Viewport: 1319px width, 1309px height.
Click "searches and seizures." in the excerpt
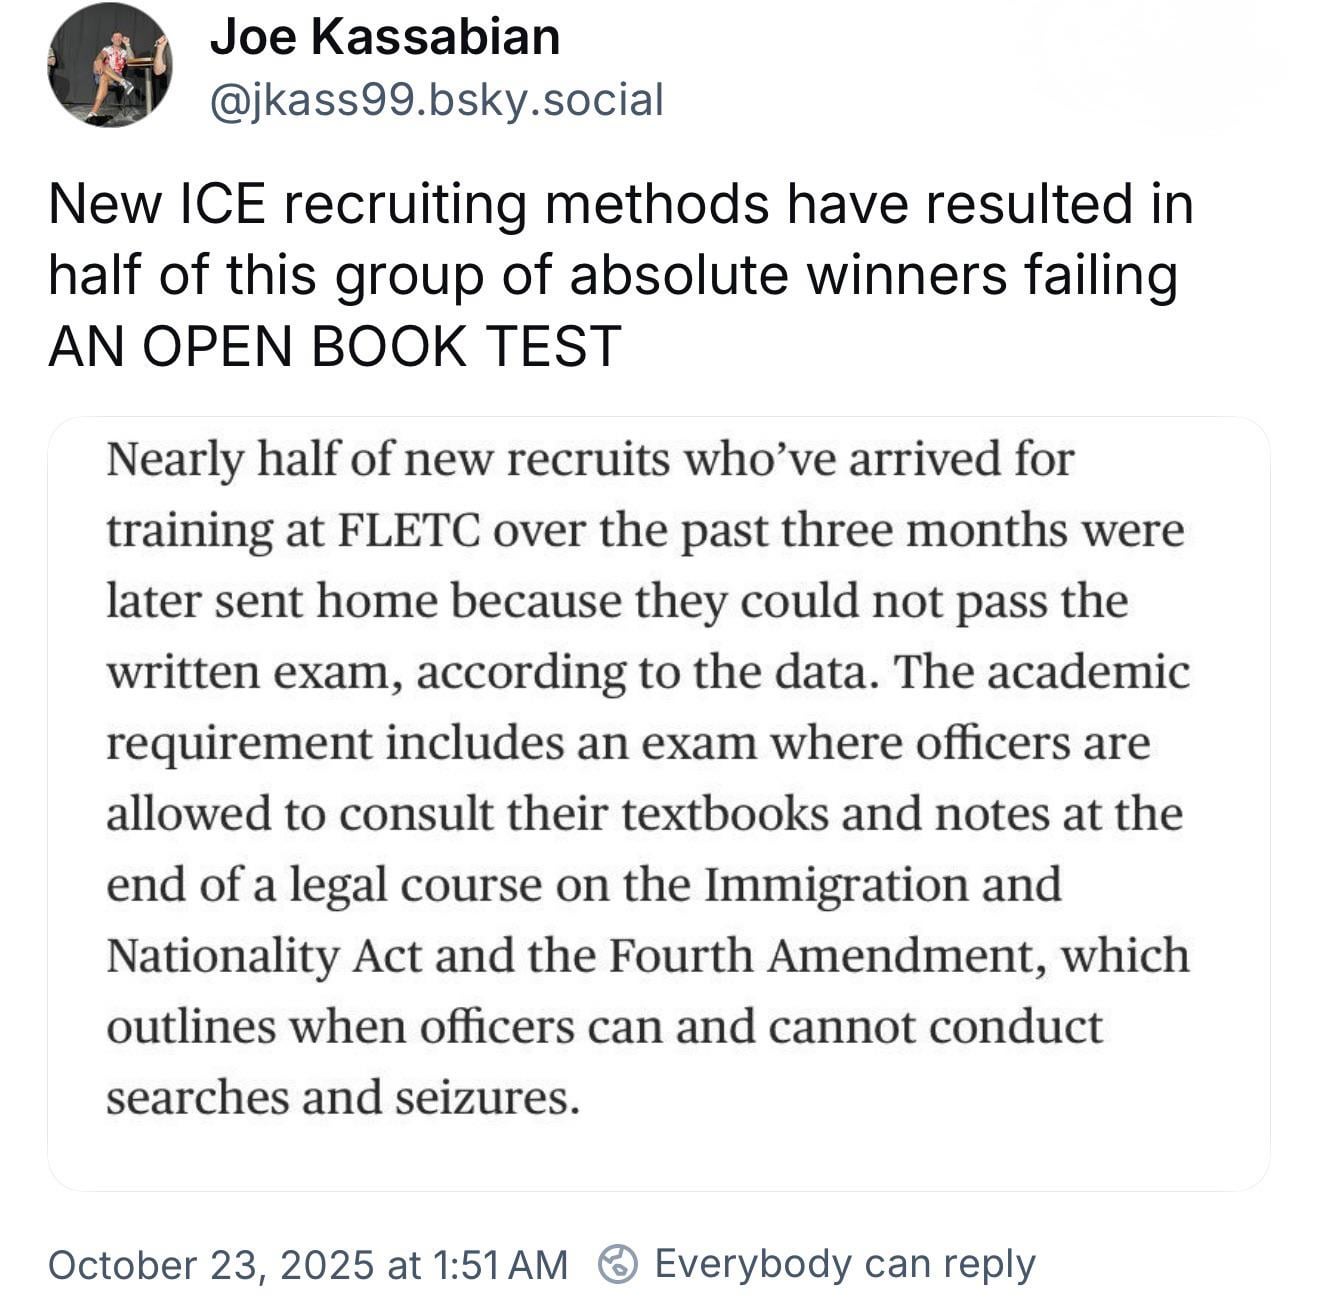(x=343, y=1098)
